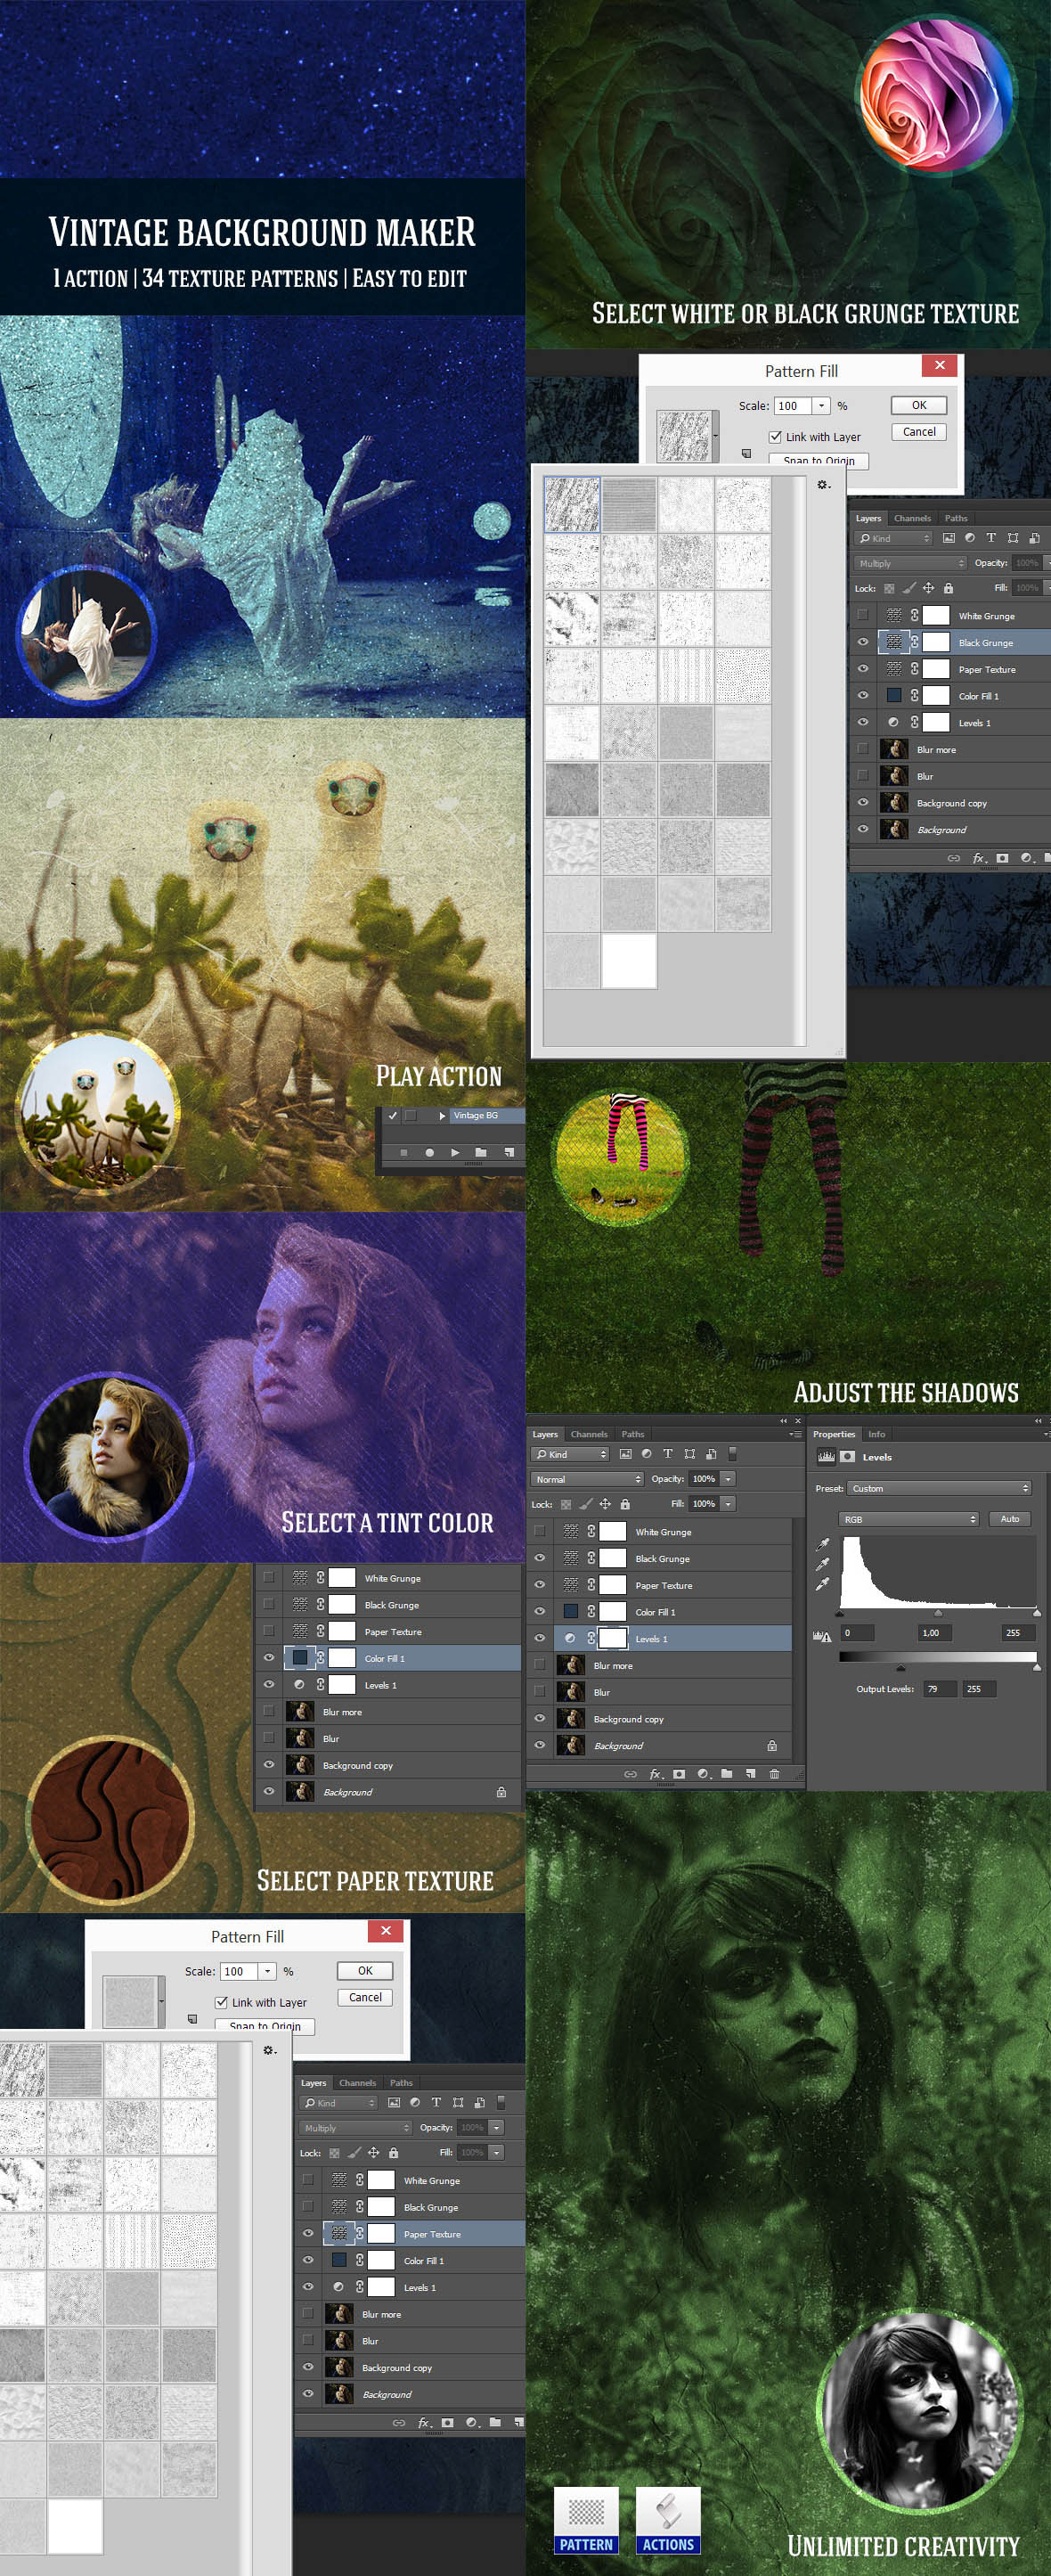Click the midtone slider under the histogram

click(x=937, y=1612)
